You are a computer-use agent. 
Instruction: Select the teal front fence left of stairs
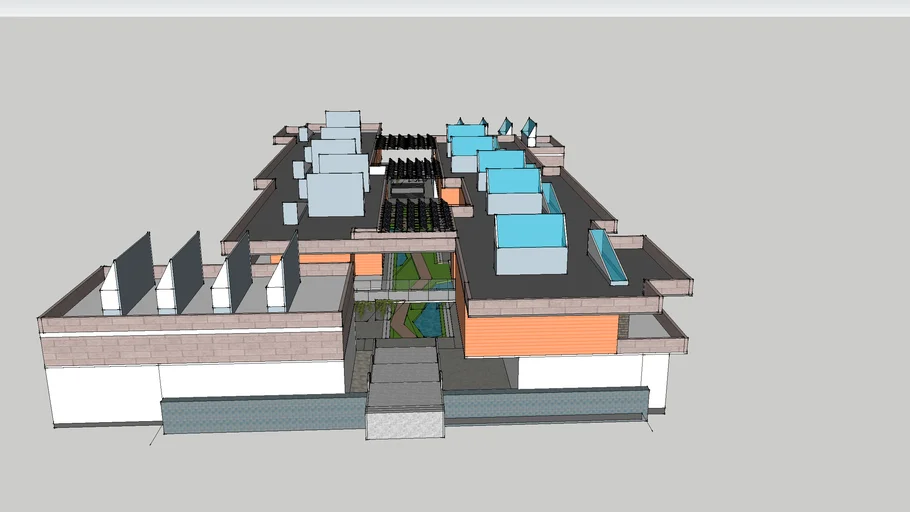(x=262, y=415)
